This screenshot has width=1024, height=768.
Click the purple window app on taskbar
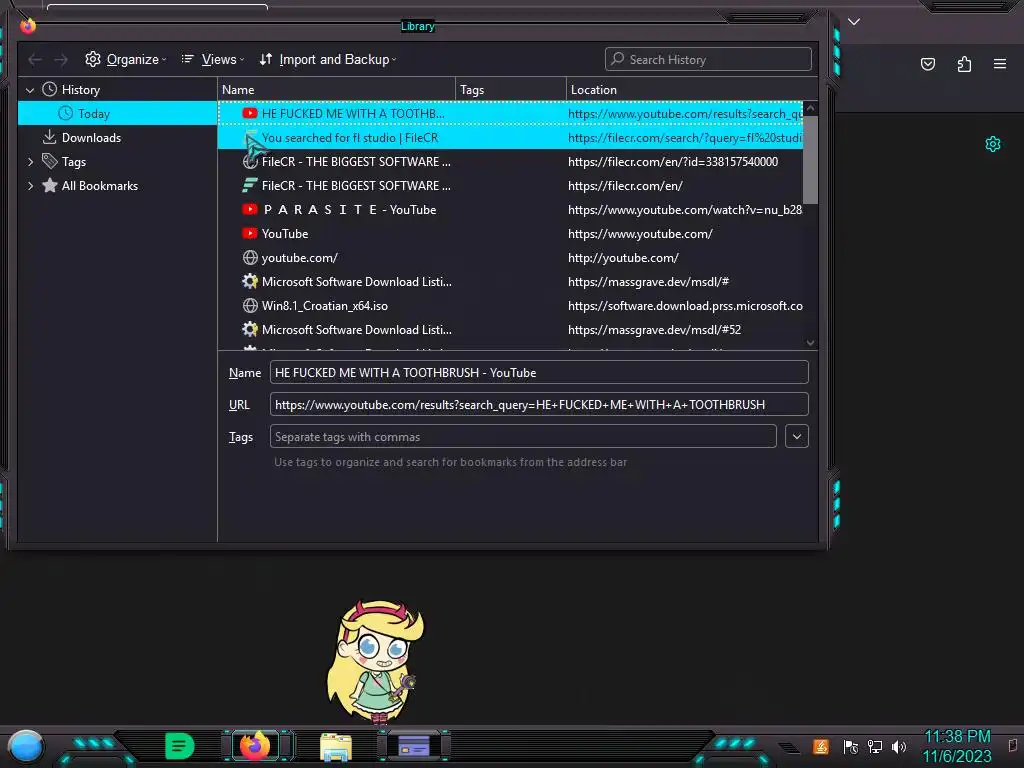(x=413, y=746)
